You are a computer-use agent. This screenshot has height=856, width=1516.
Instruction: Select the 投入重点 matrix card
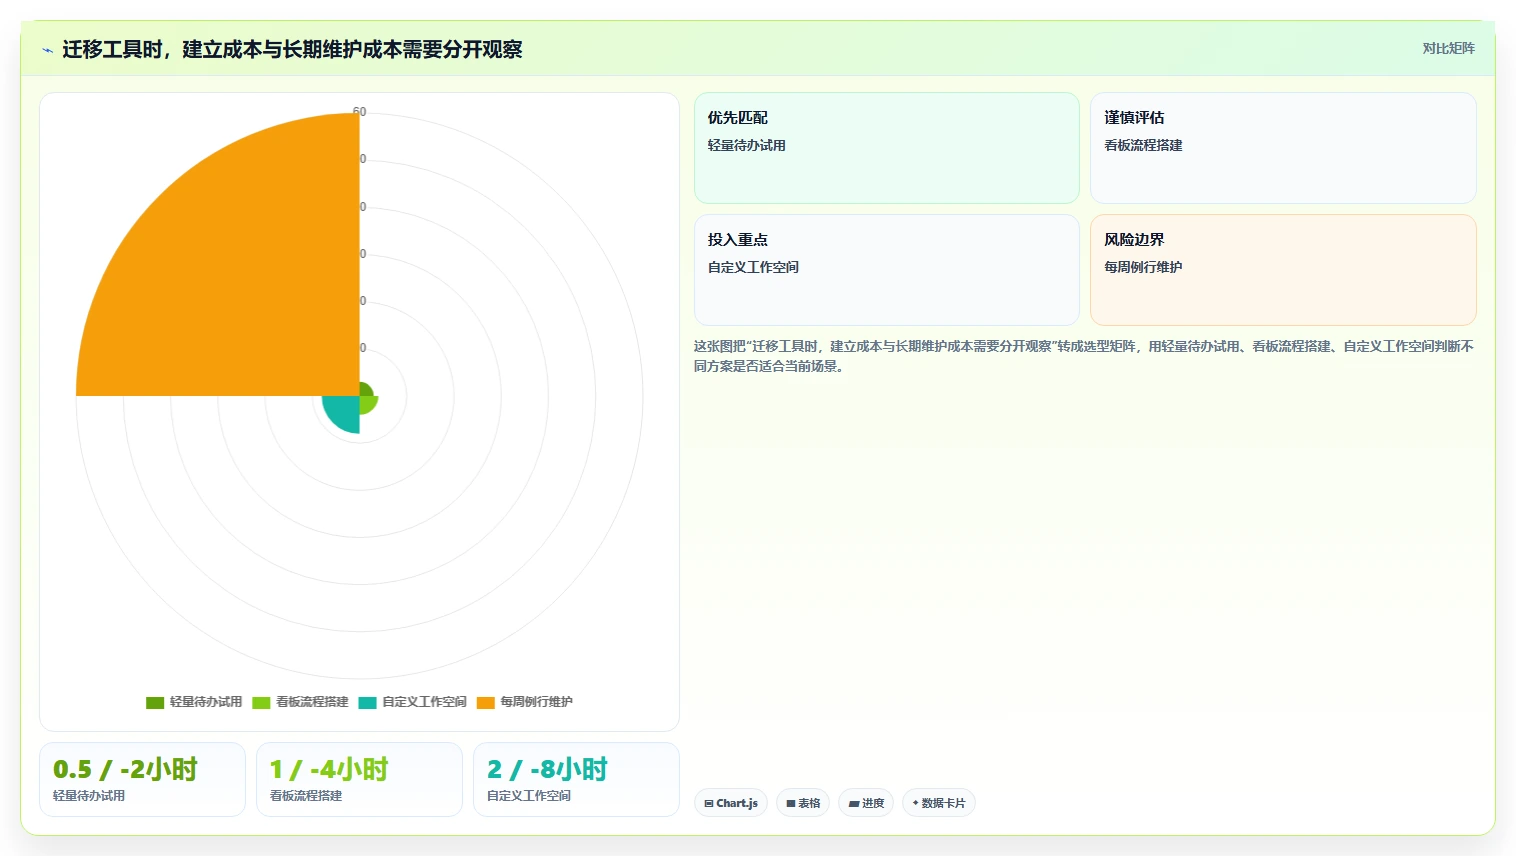click(887, 270)
